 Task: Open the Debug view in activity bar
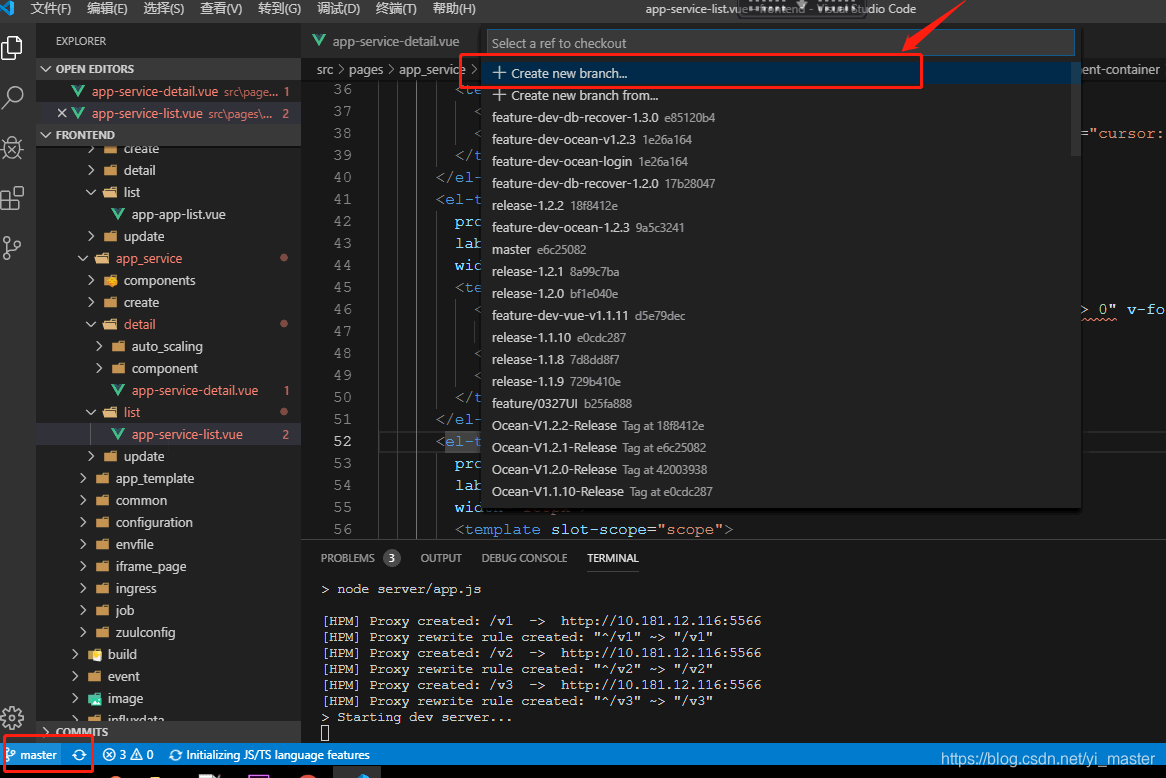(13, 148)
